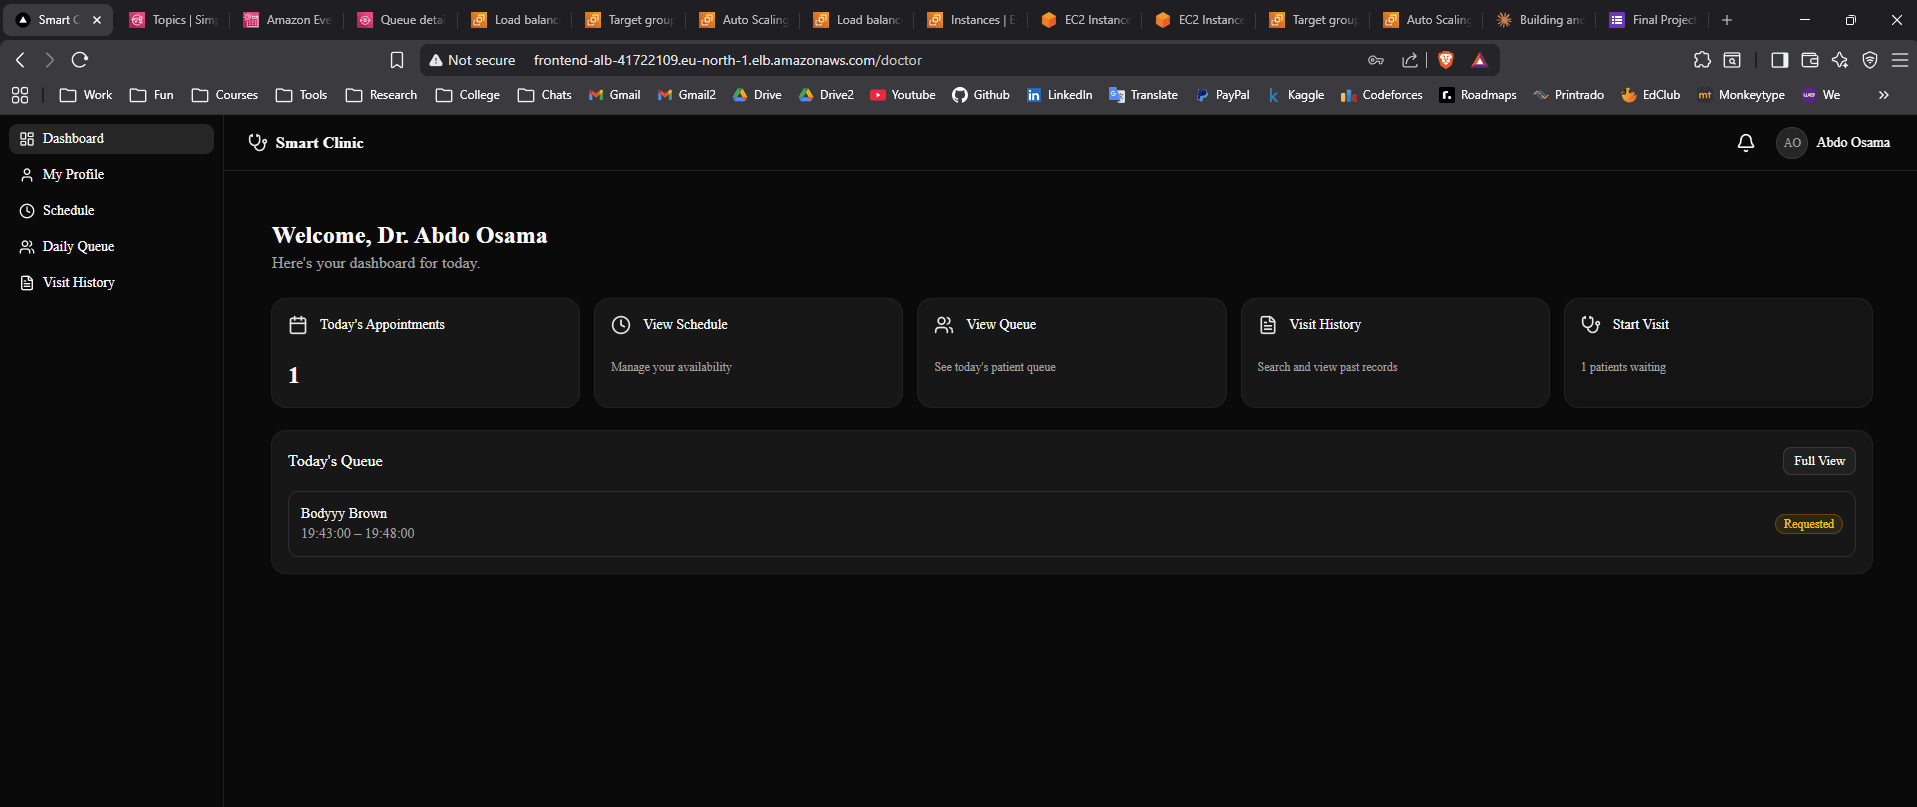Click the 19:43:00 – 19:48:00 time slot text

pos(358,534)
